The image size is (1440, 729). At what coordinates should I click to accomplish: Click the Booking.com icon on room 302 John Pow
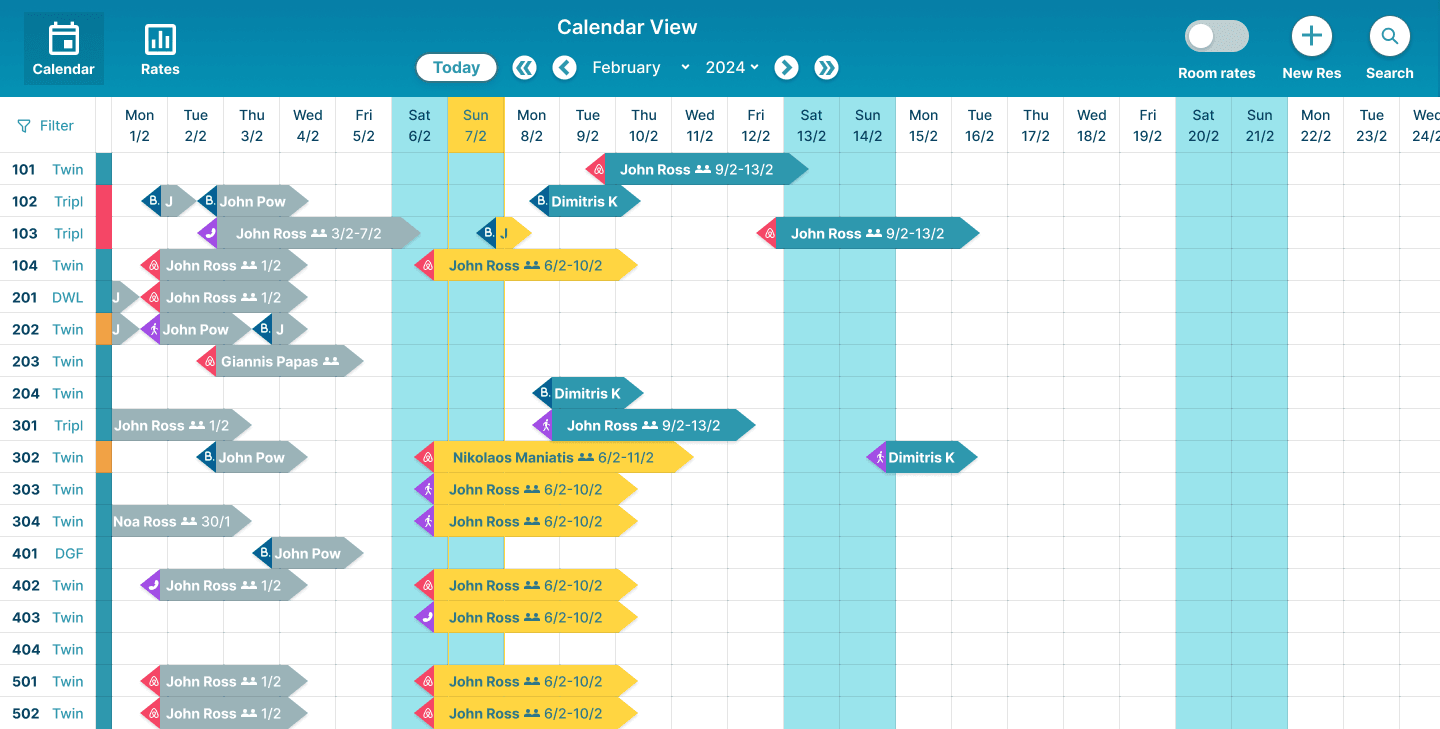pyautogui.click(x=208, y=457)
